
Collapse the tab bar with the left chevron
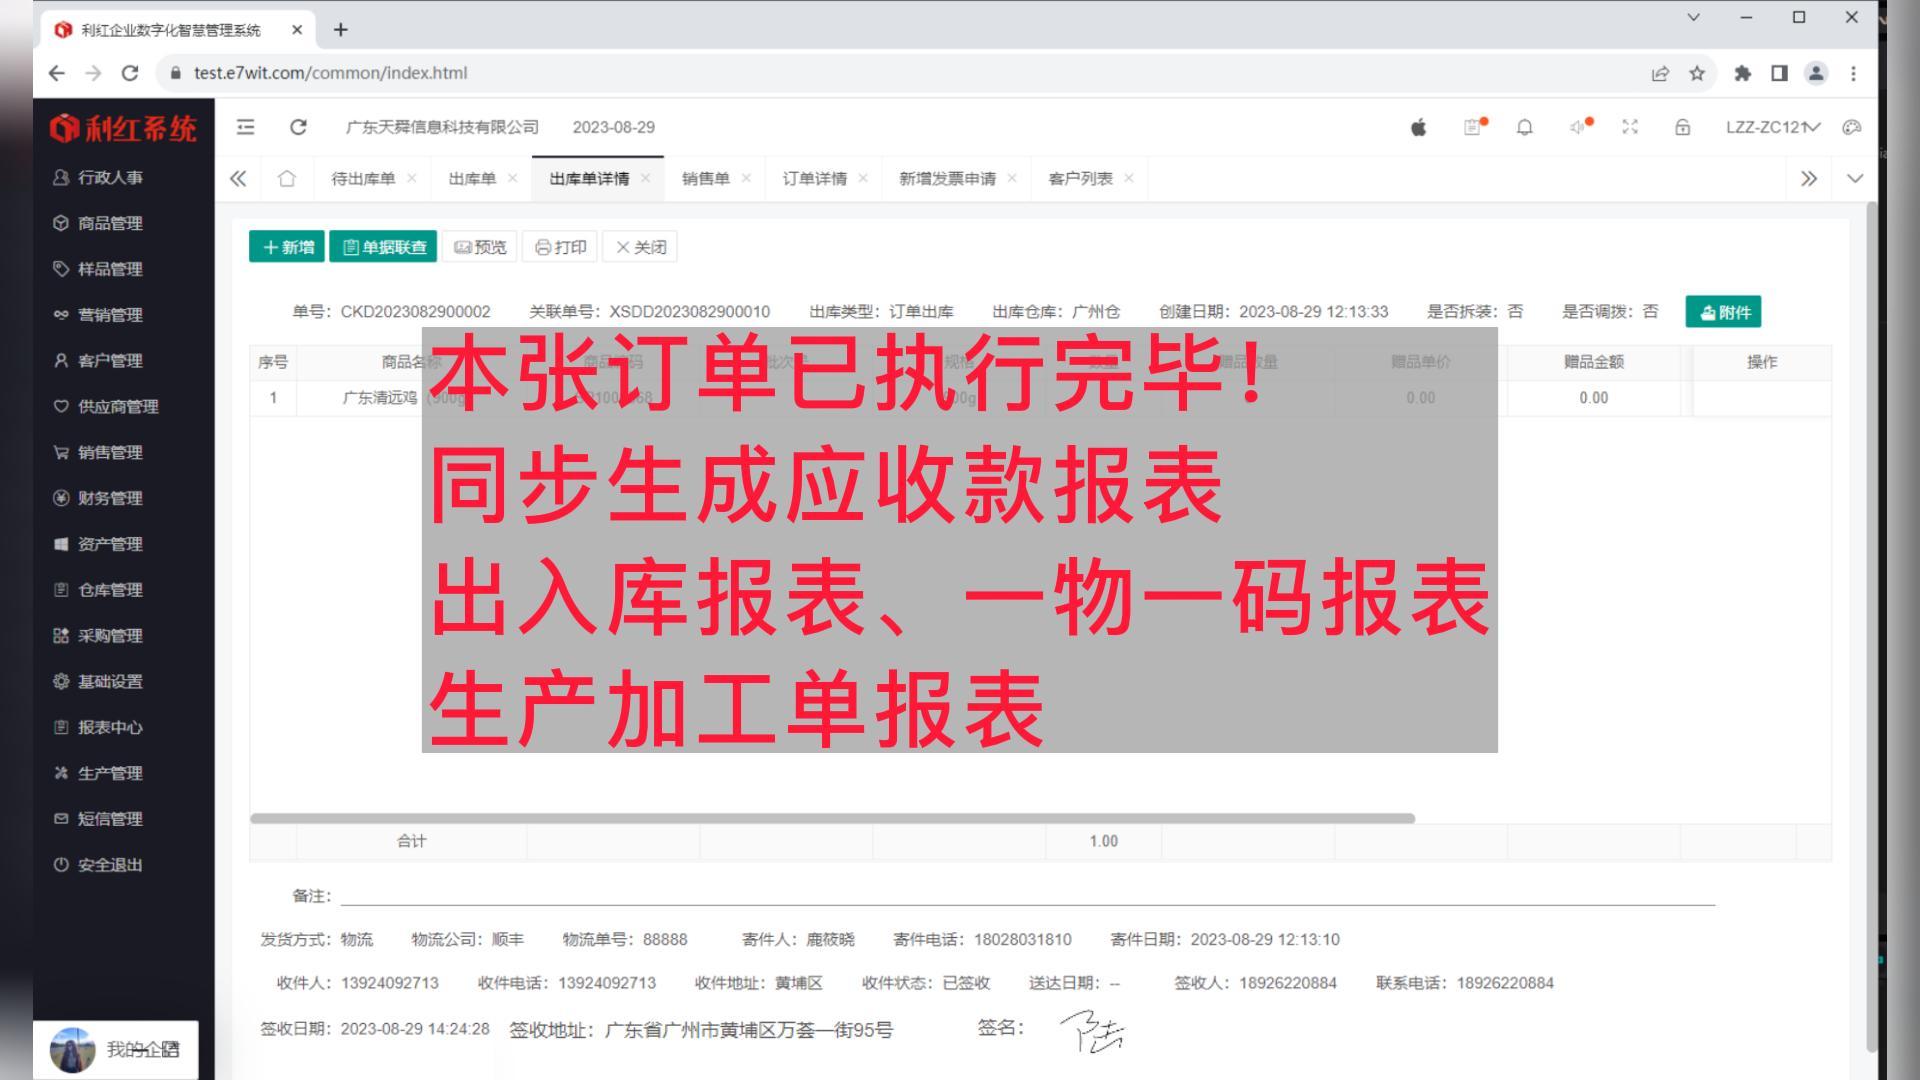240,178
